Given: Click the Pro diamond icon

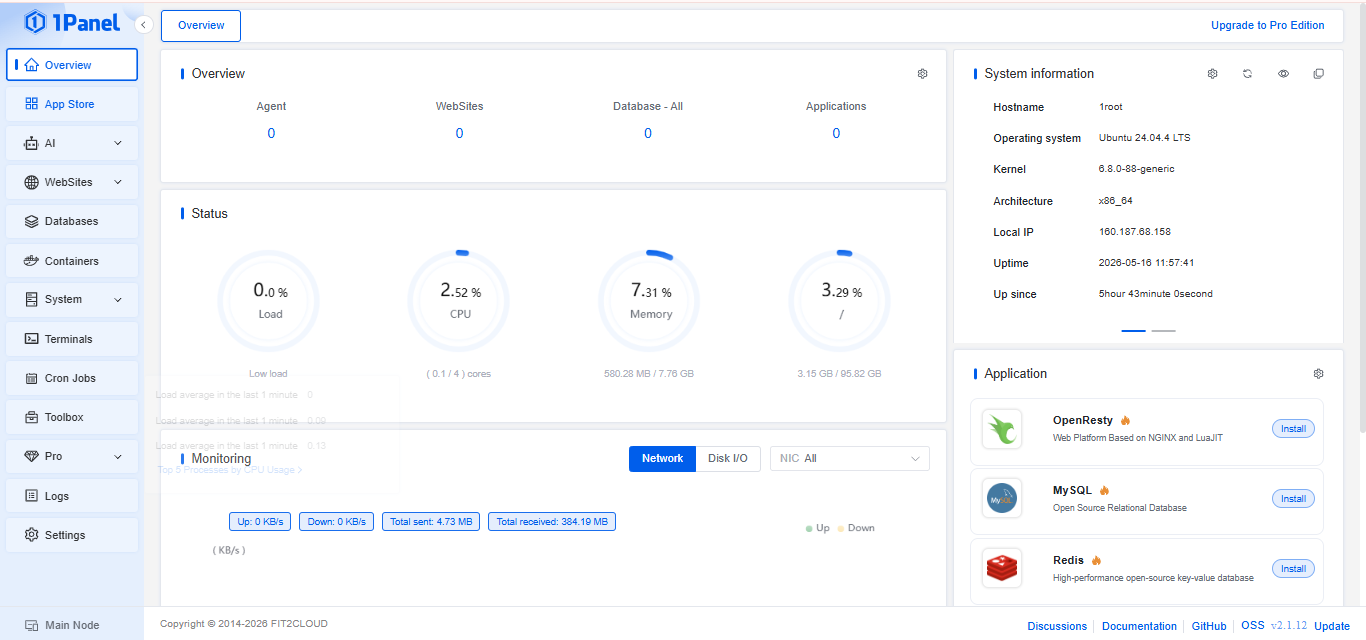Looking at the screenshot, I should click(x=32, y=456).
